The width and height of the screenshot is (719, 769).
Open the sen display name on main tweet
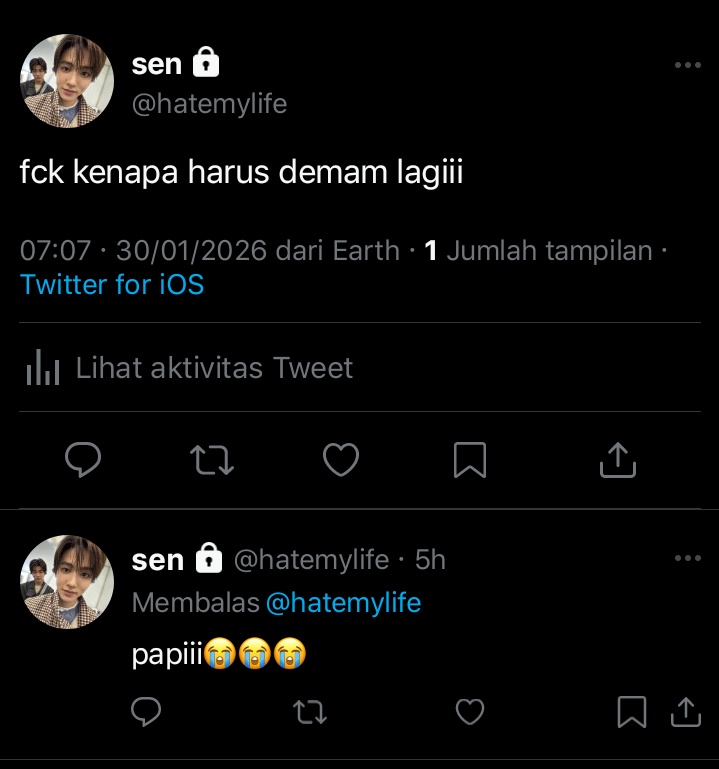[x=157, y=64]
